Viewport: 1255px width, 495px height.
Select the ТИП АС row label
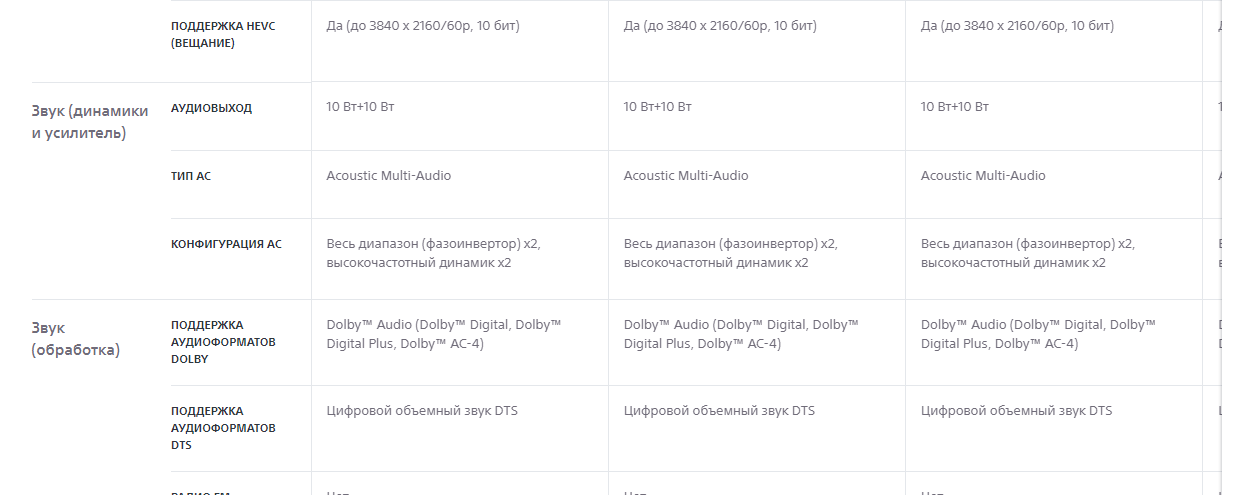(191, 176)
